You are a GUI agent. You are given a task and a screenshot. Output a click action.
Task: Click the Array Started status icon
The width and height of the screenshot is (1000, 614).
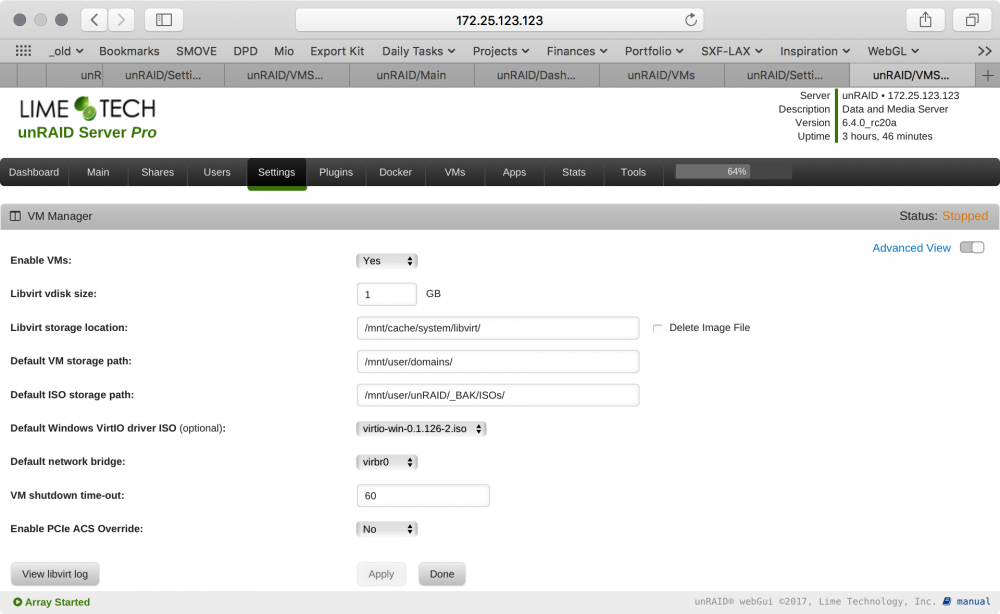pyautogui.click(x=17, y=602)
